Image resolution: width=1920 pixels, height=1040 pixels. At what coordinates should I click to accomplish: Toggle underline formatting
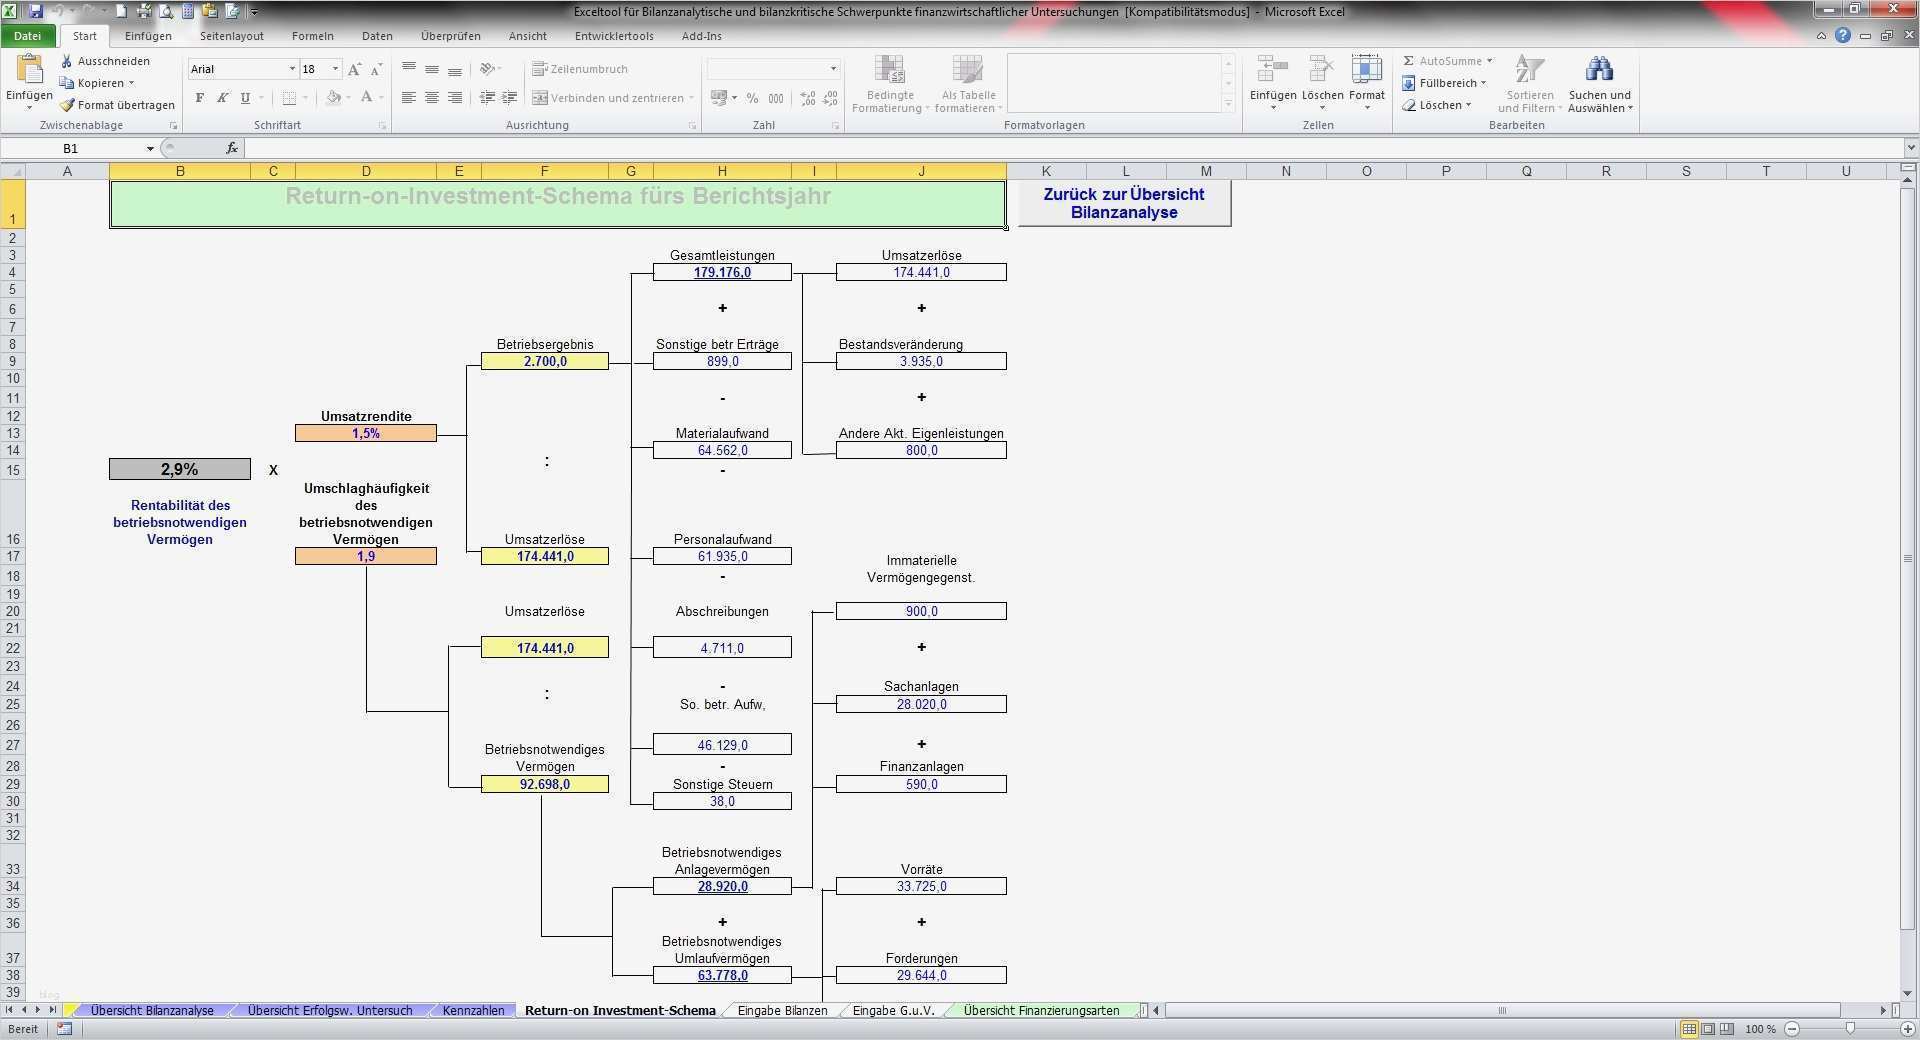[x=244, y=98]
